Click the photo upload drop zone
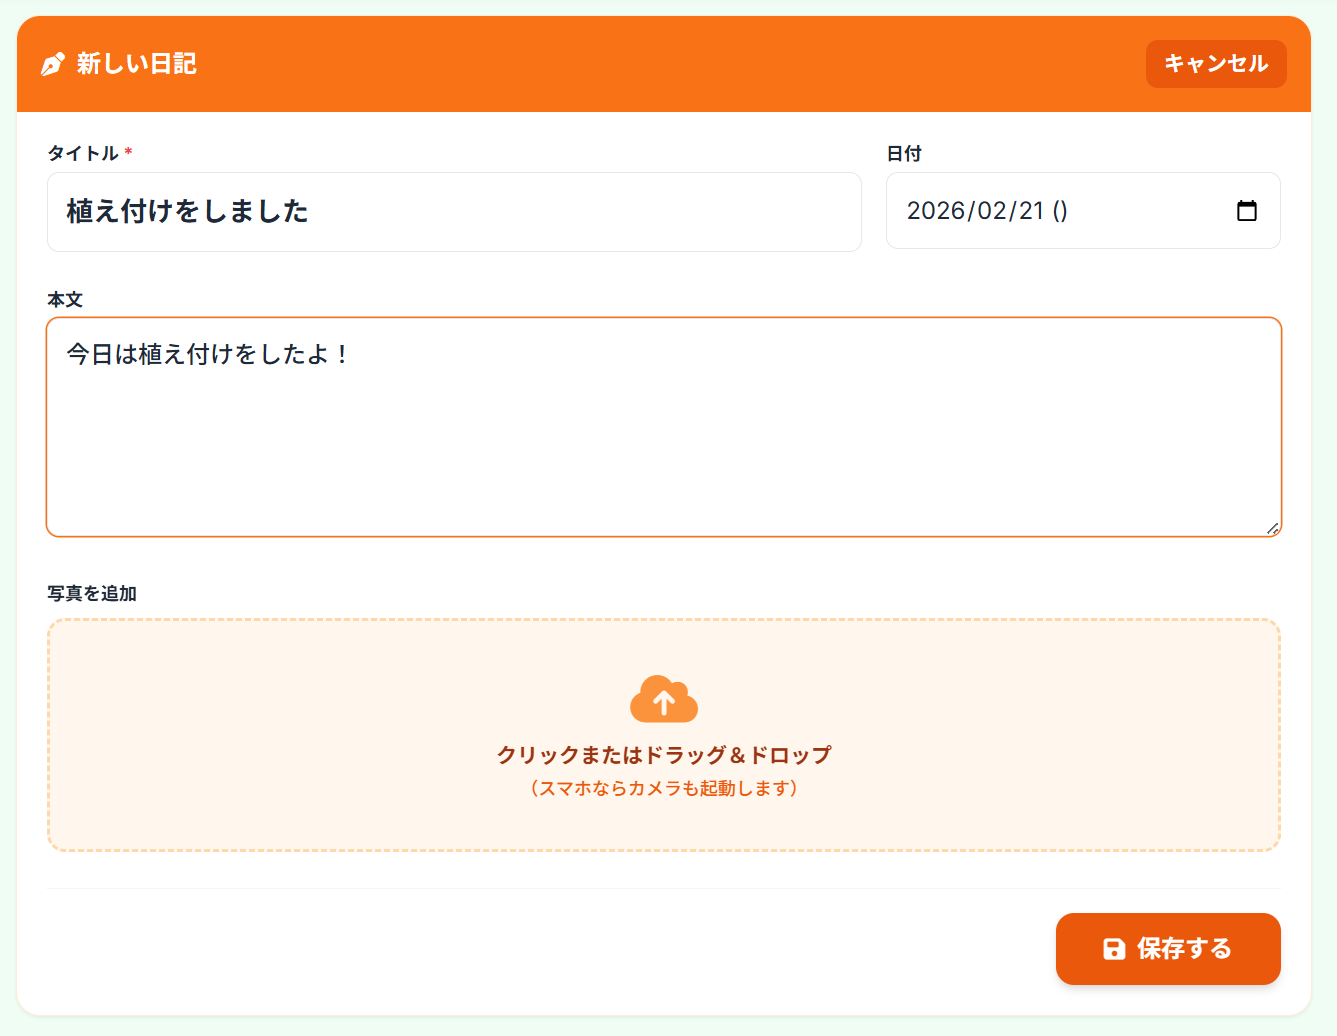 coord(664,733)
